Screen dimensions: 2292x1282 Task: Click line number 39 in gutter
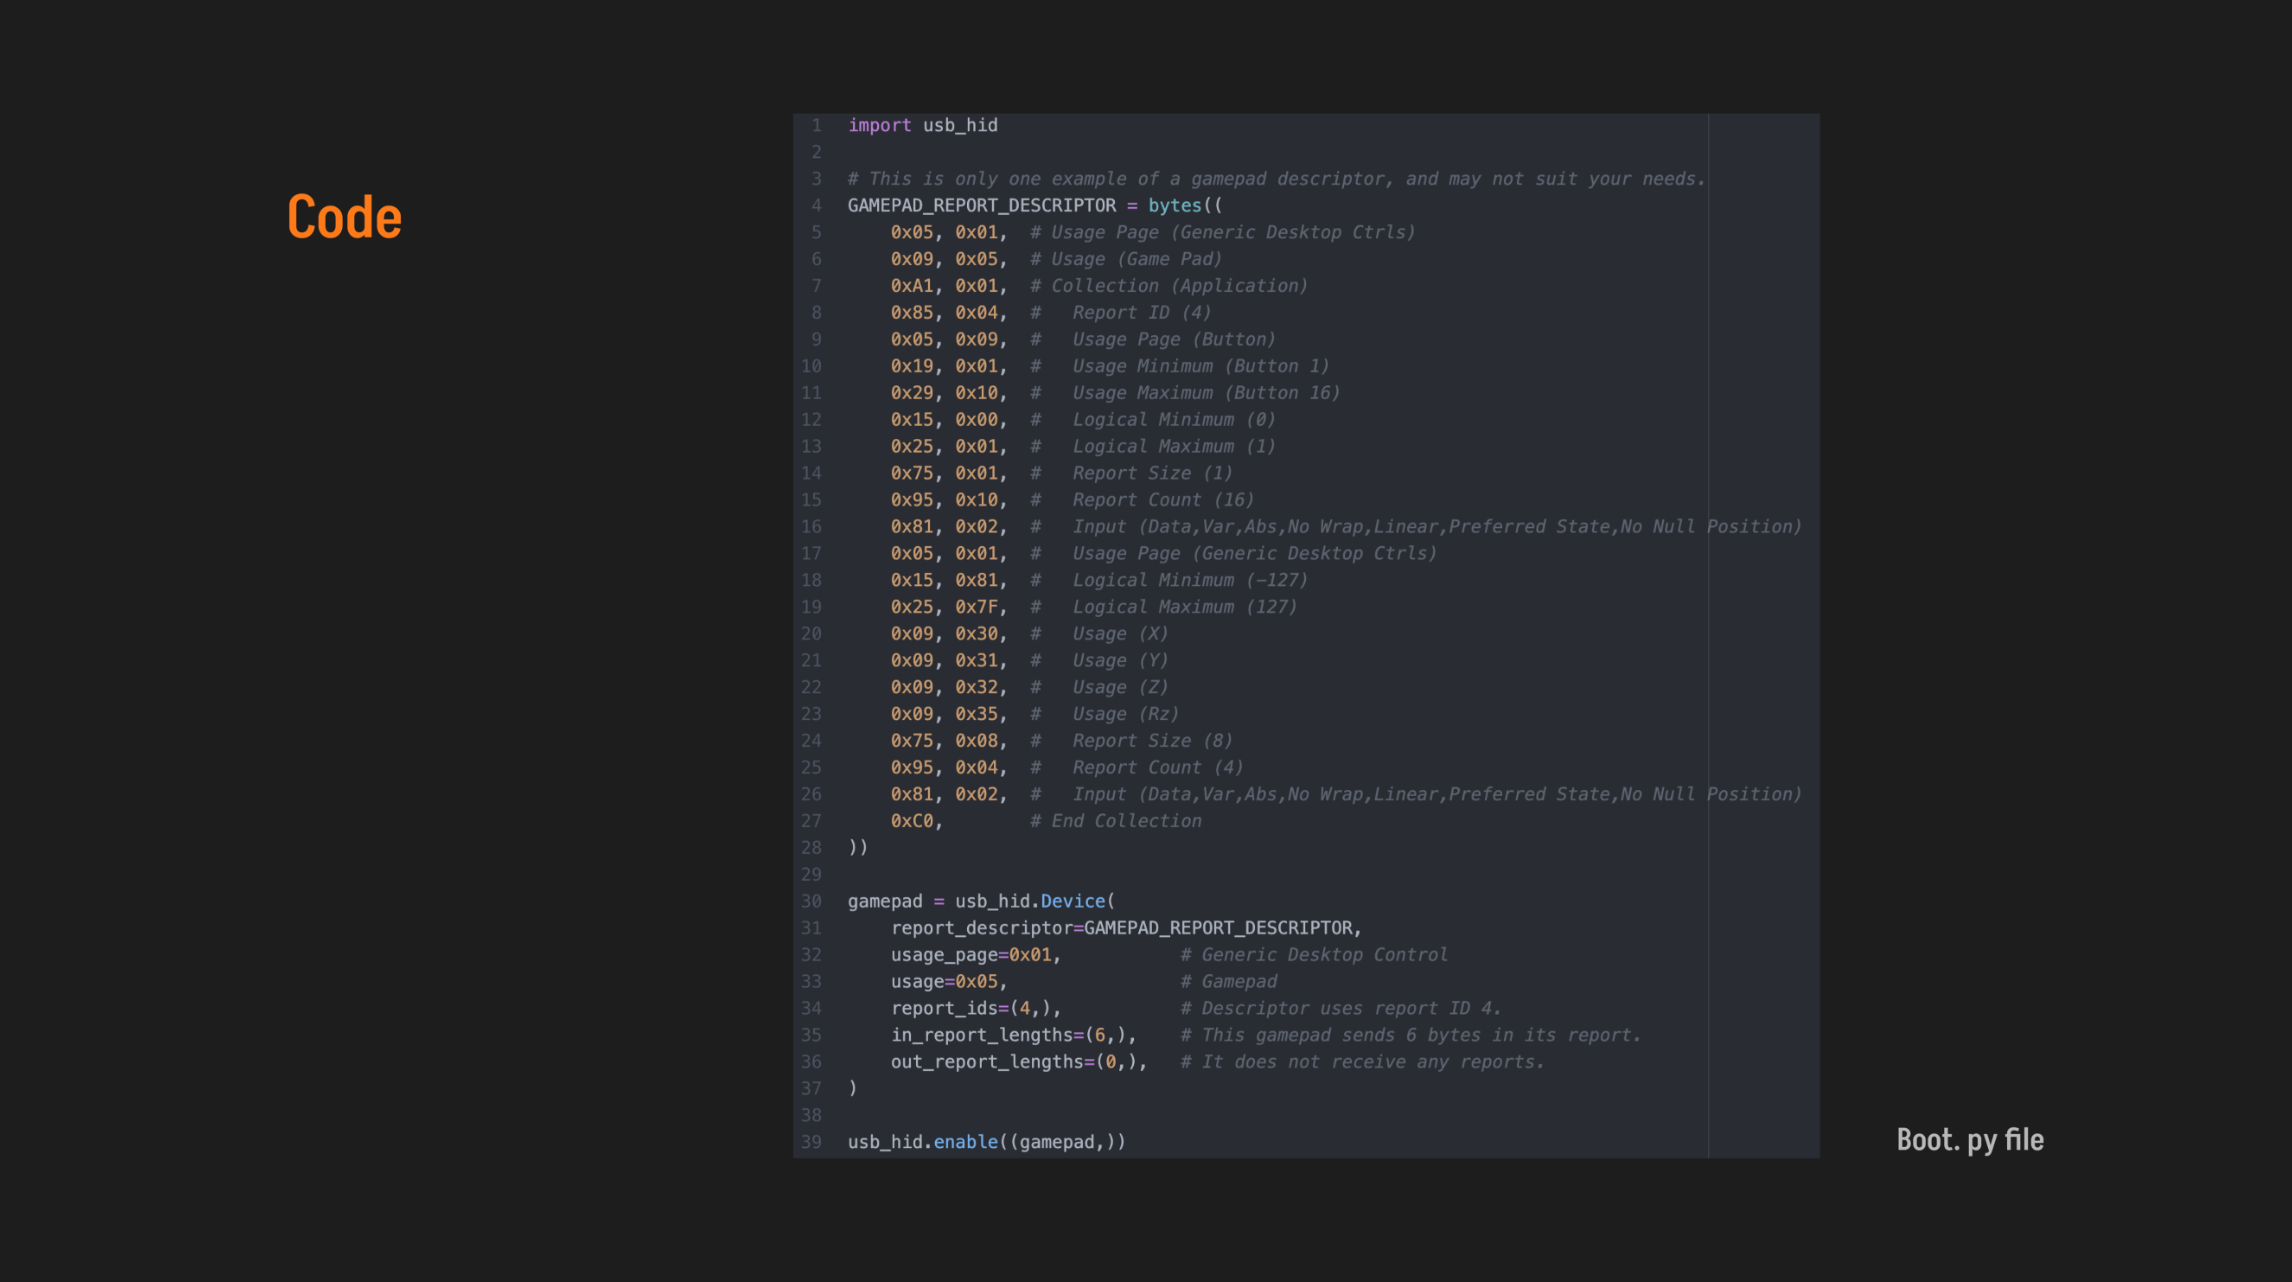(811, 1142)
